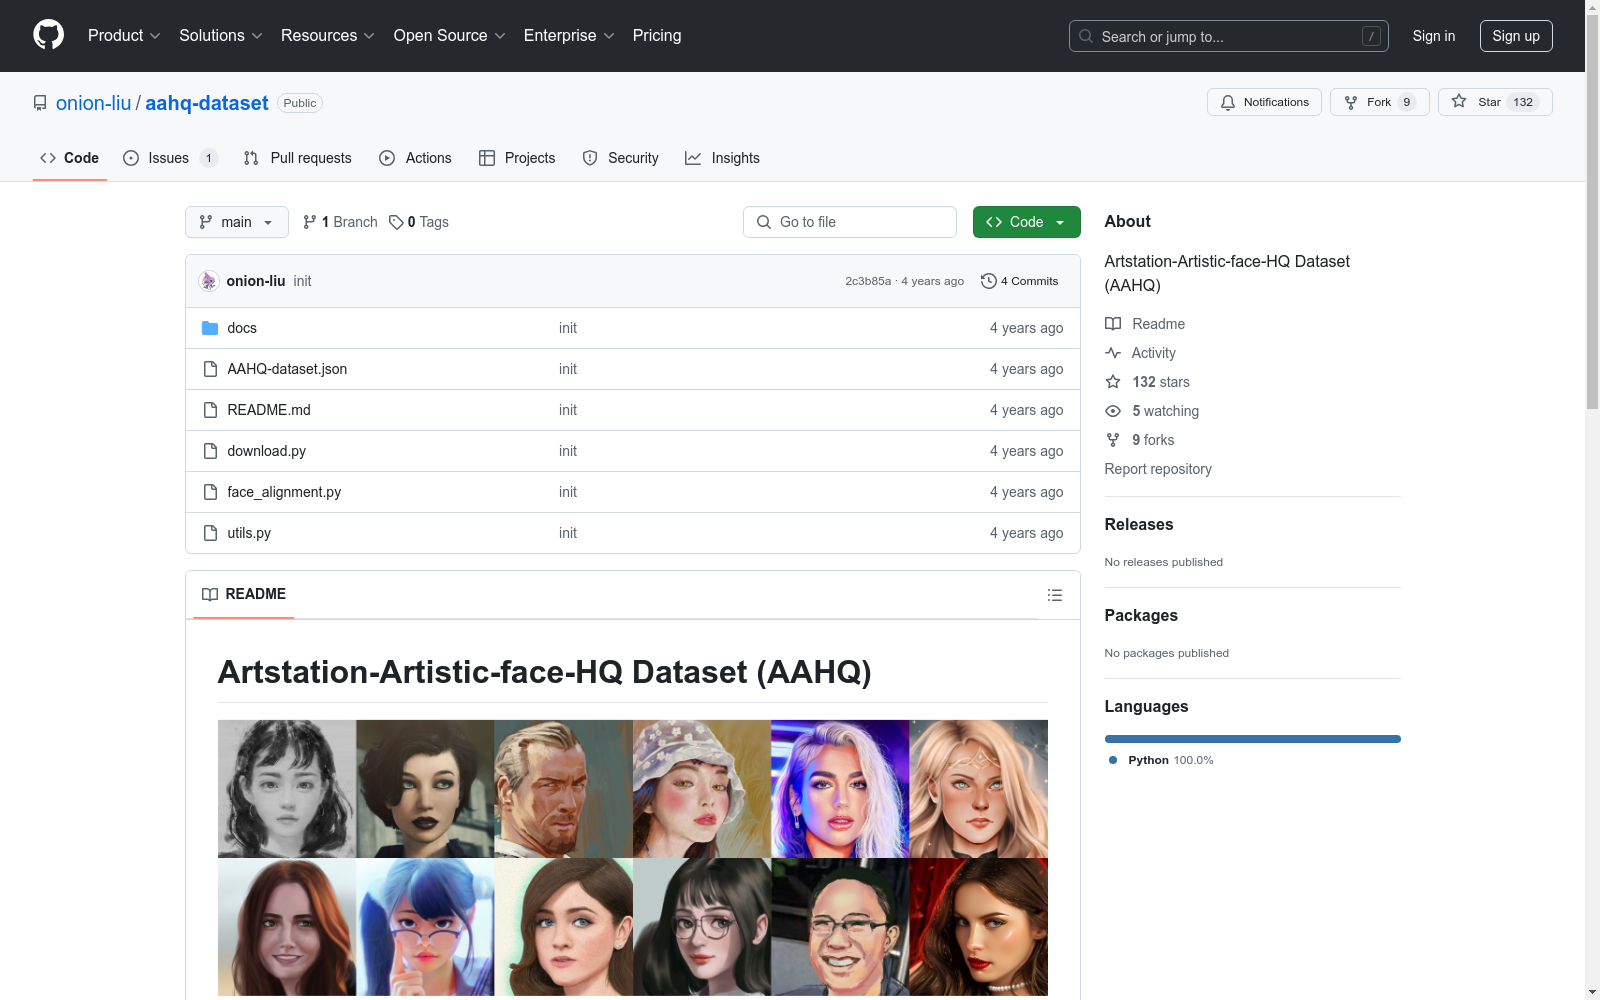This screenshot has height=1000, width=1600.
Task: Click the Notifications bell icon
Action: point(1227,102)
